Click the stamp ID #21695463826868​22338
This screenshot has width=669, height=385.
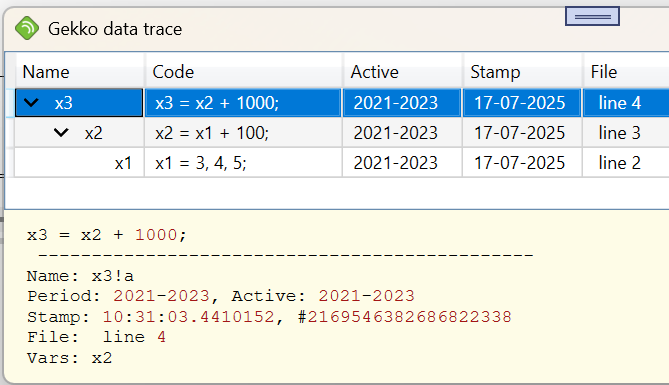pyautogui.click(x=404, y=317)
